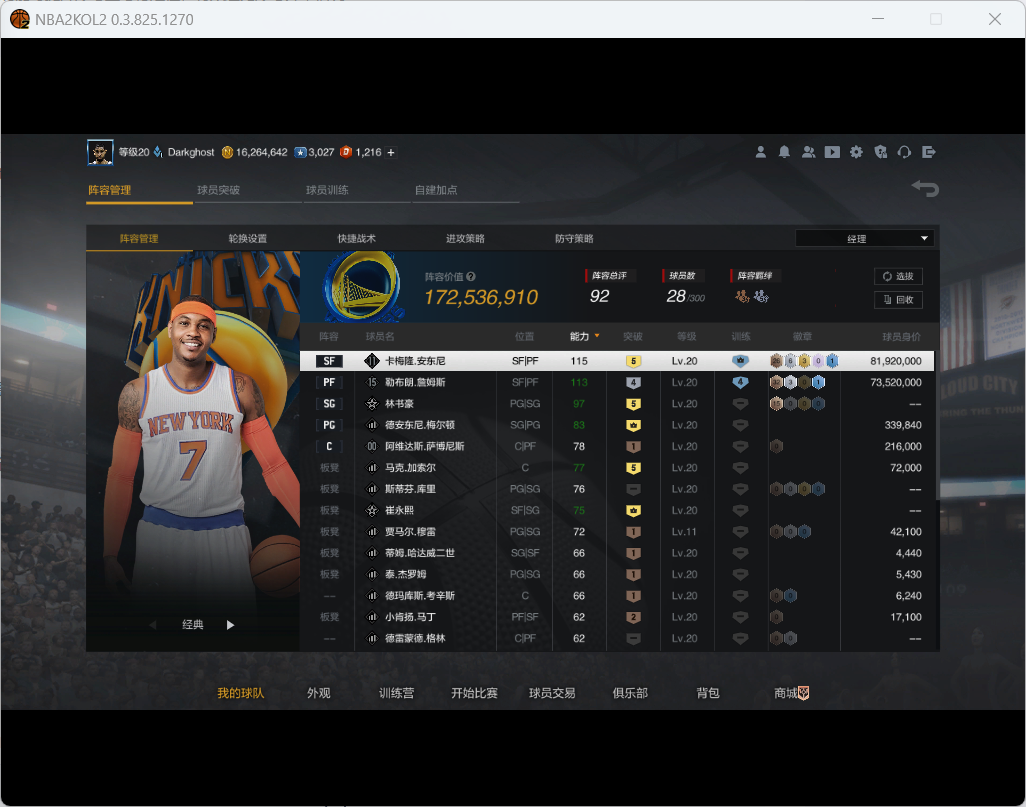Click the next card style arrow beside 经典
The image size is (1026, 807).
pos(230,625)
